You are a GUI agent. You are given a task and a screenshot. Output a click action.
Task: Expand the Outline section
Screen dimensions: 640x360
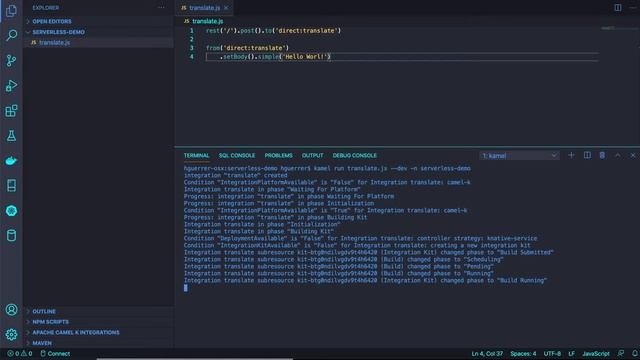[98, 311]
